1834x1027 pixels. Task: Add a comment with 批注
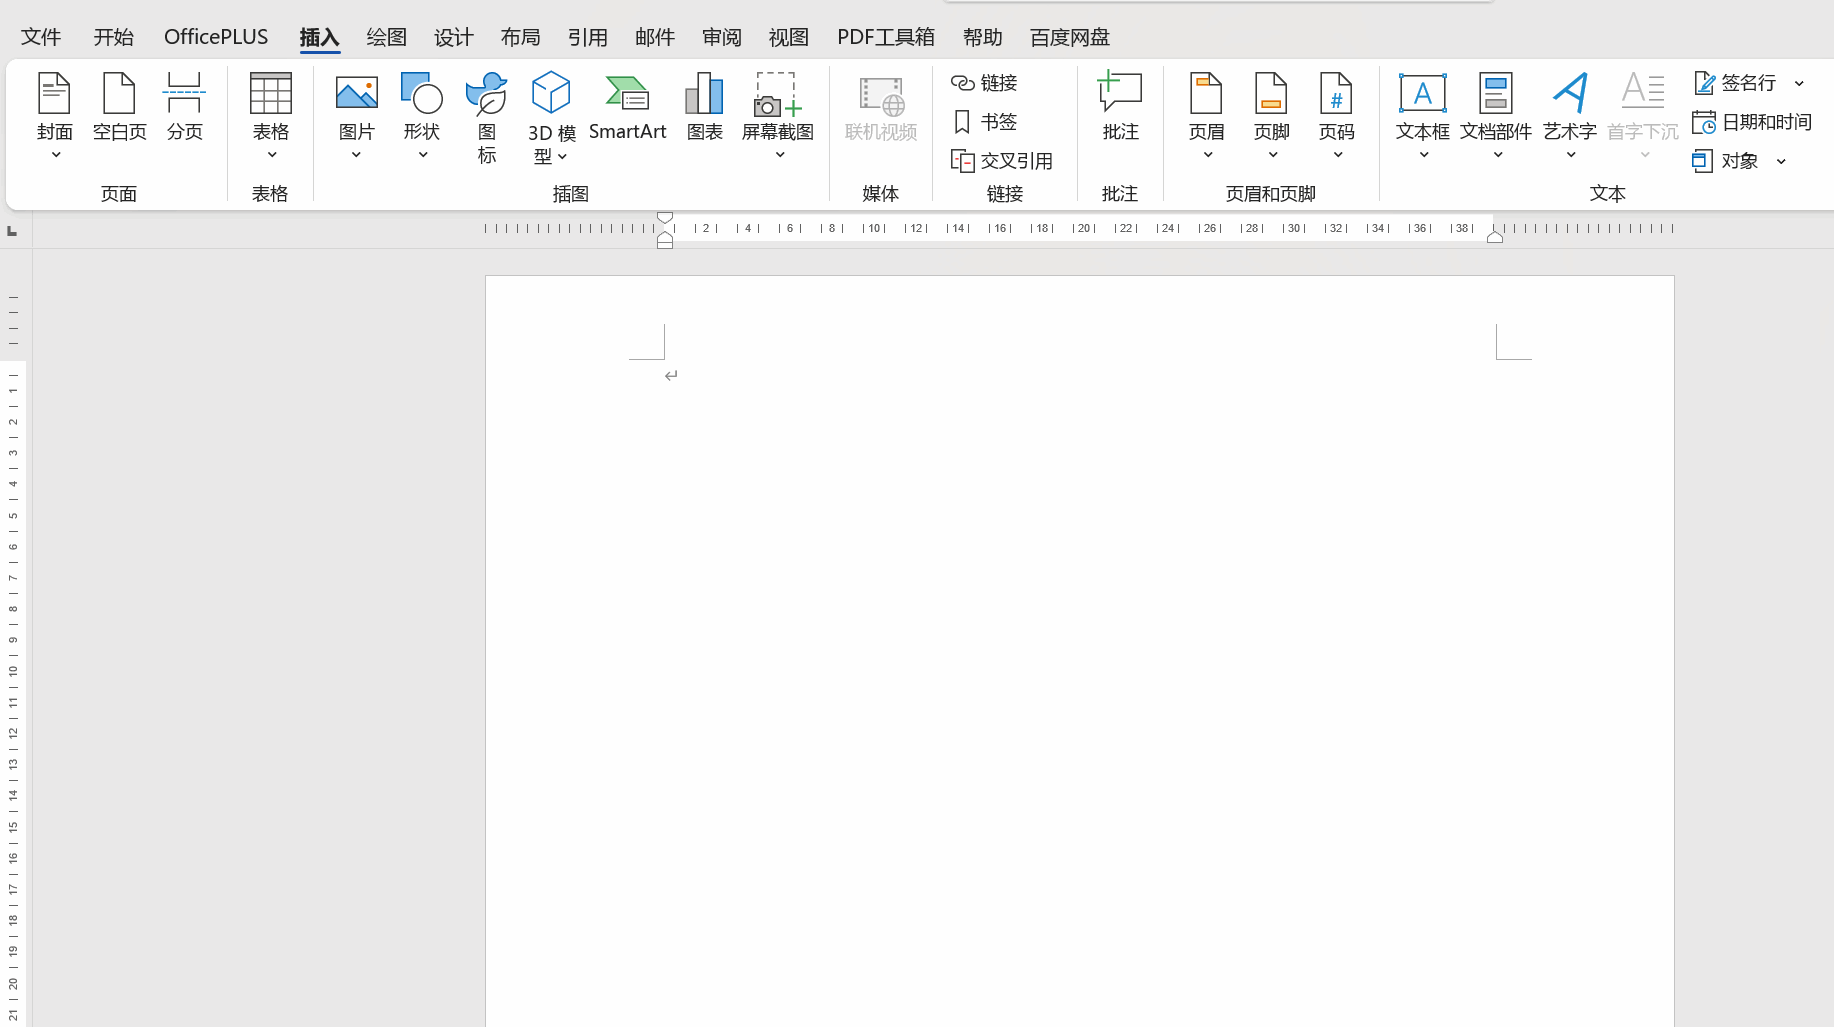tap(1120, 108)
